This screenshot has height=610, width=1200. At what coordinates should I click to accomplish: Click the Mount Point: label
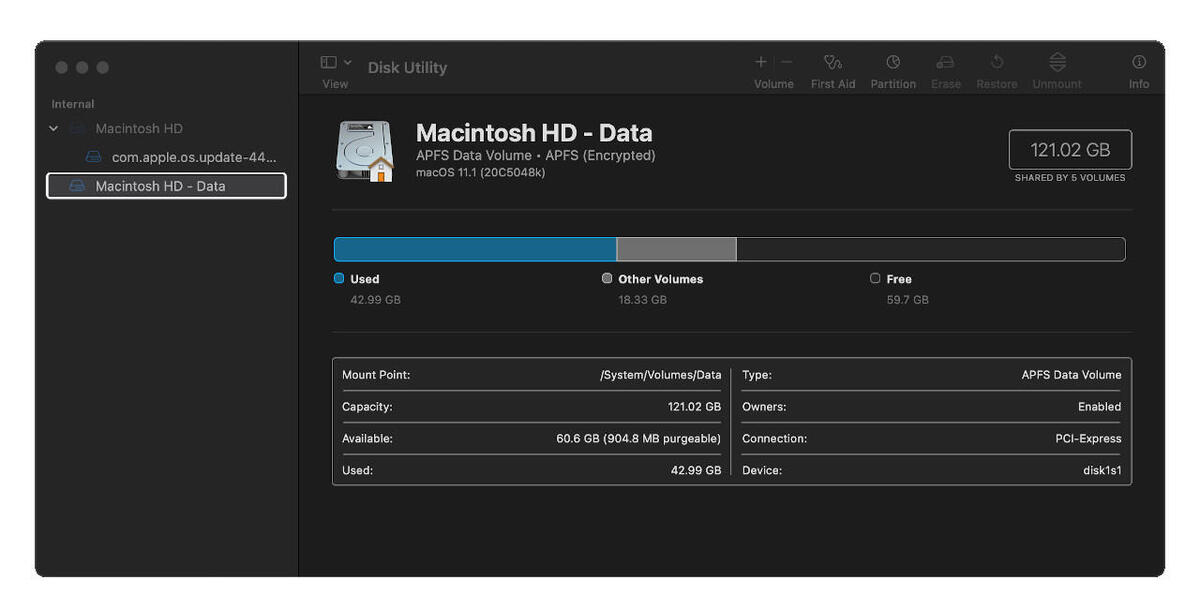376,375
